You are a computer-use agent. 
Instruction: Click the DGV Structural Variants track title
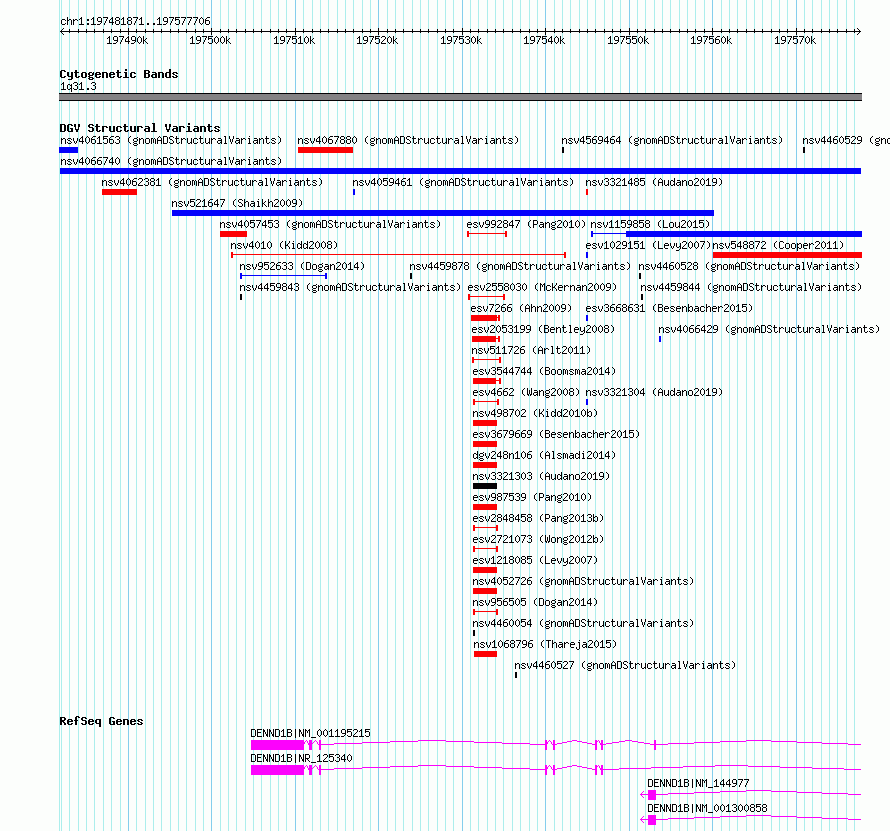pos(140,128)
